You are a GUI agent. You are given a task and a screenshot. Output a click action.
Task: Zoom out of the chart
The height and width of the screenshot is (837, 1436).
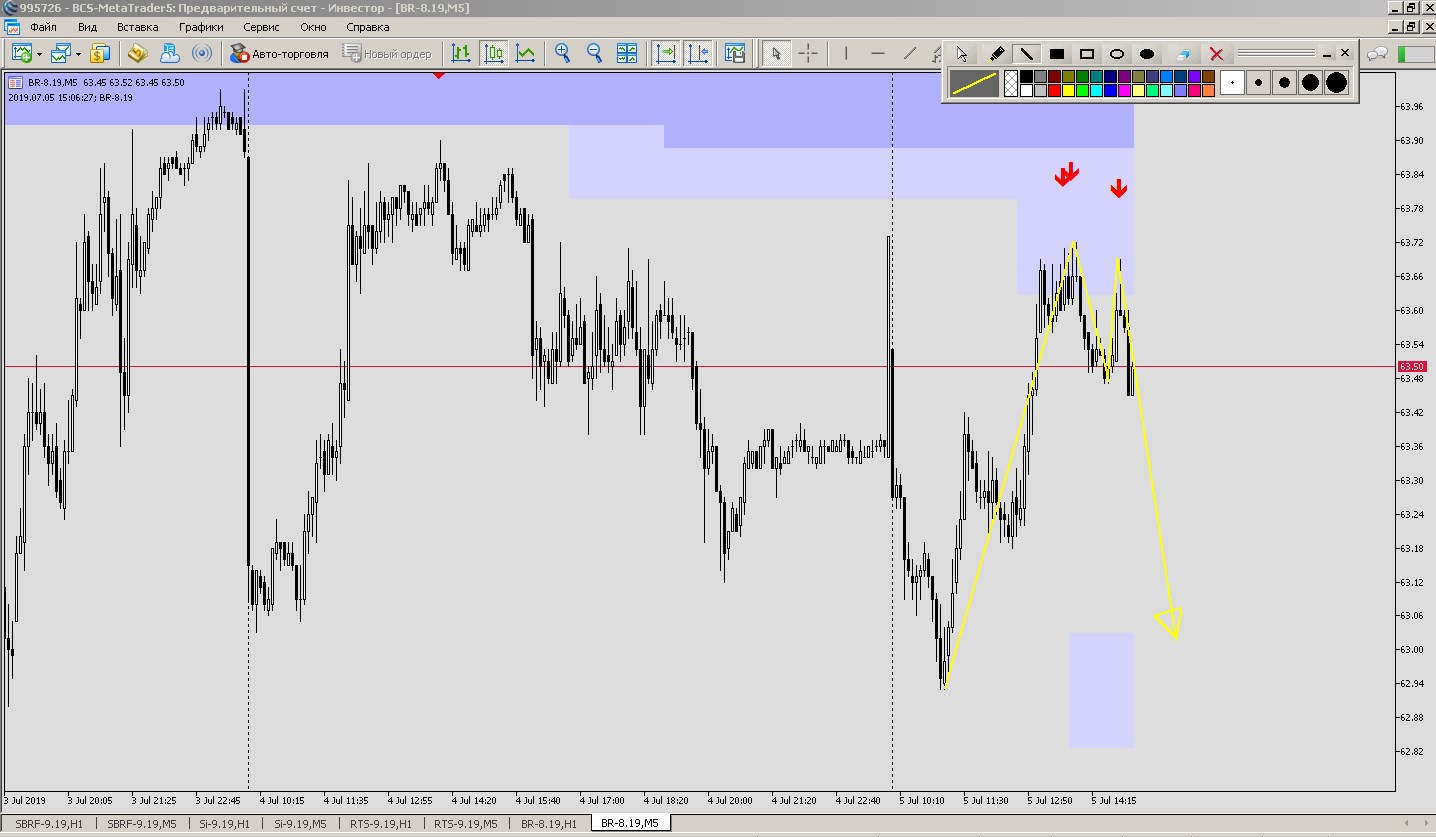tap(594, 53)
